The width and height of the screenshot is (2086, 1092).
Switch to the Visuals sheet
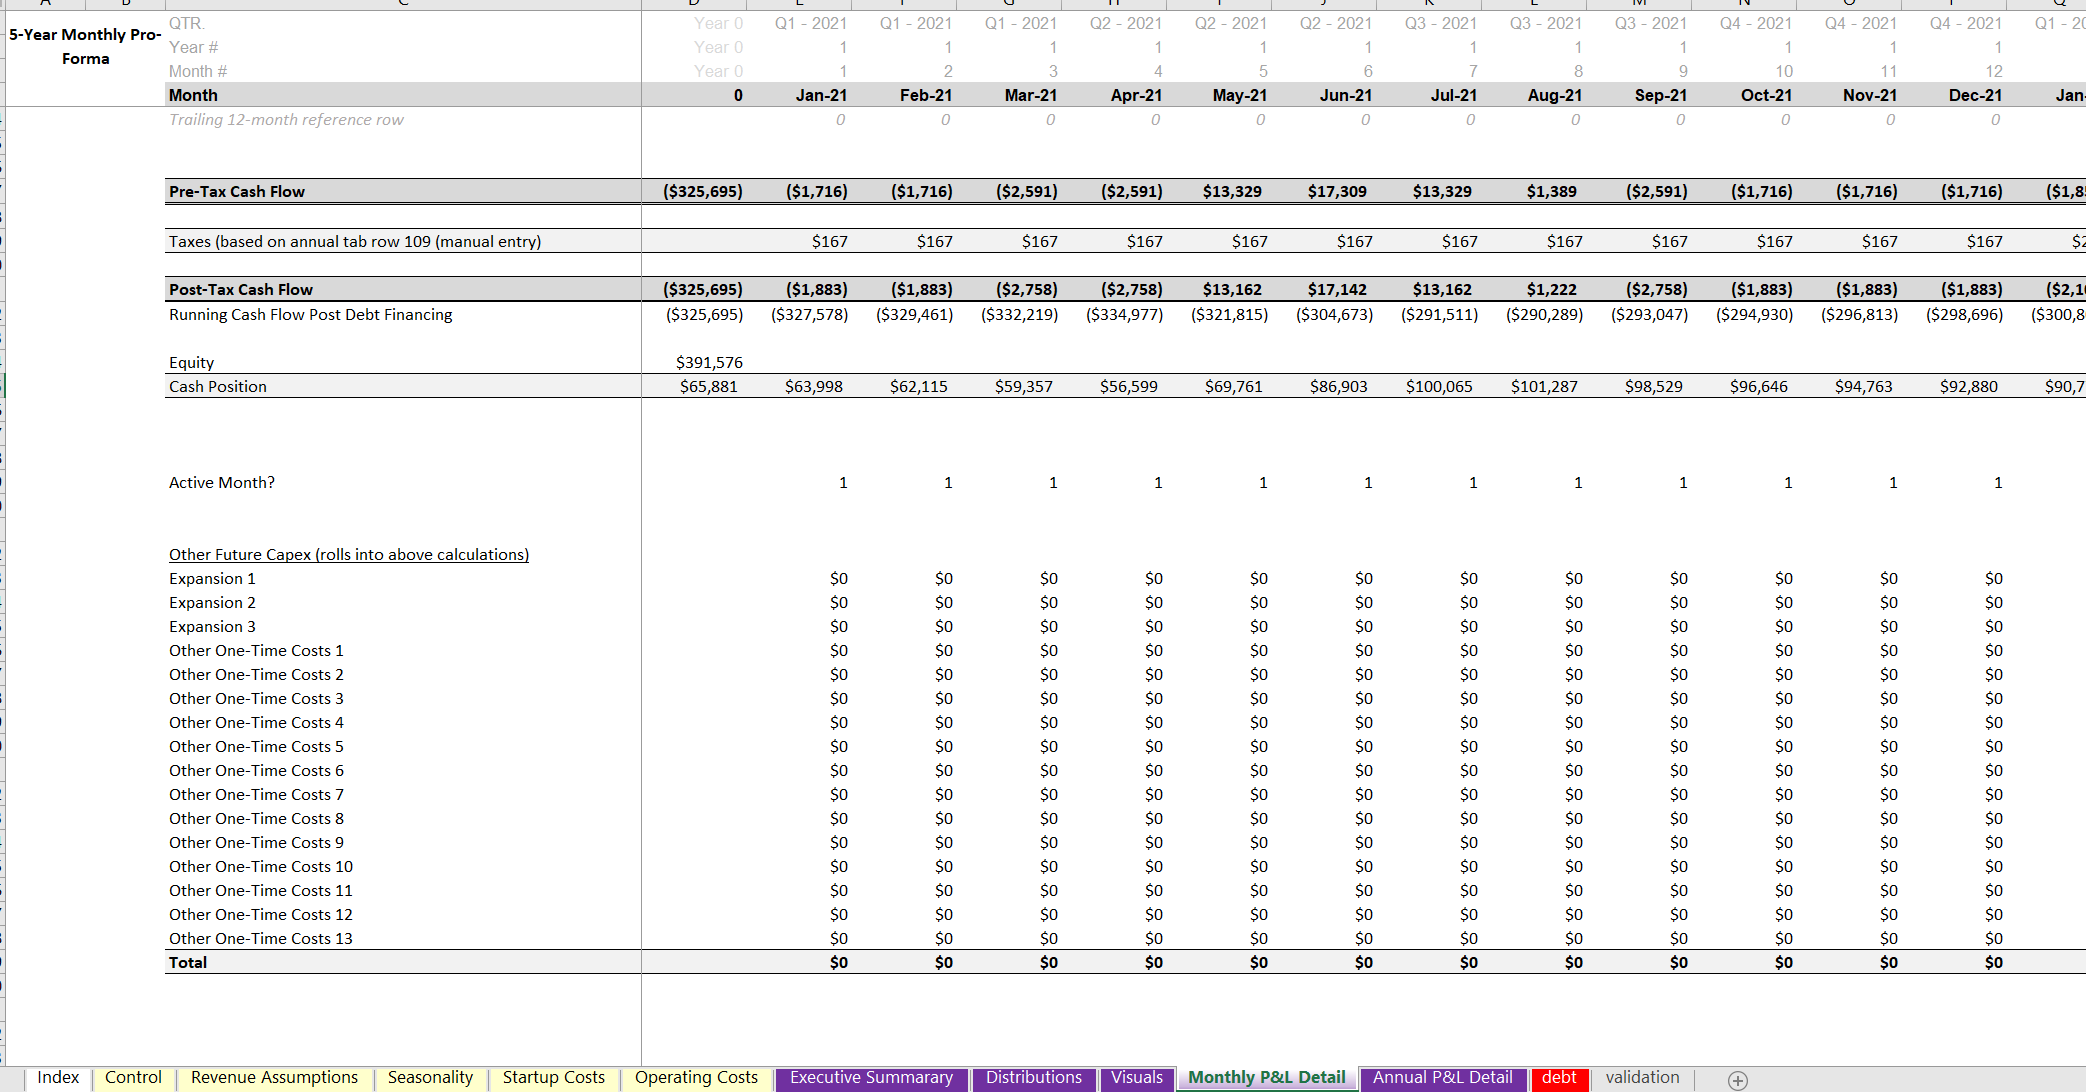[x=1137, y=1078]
